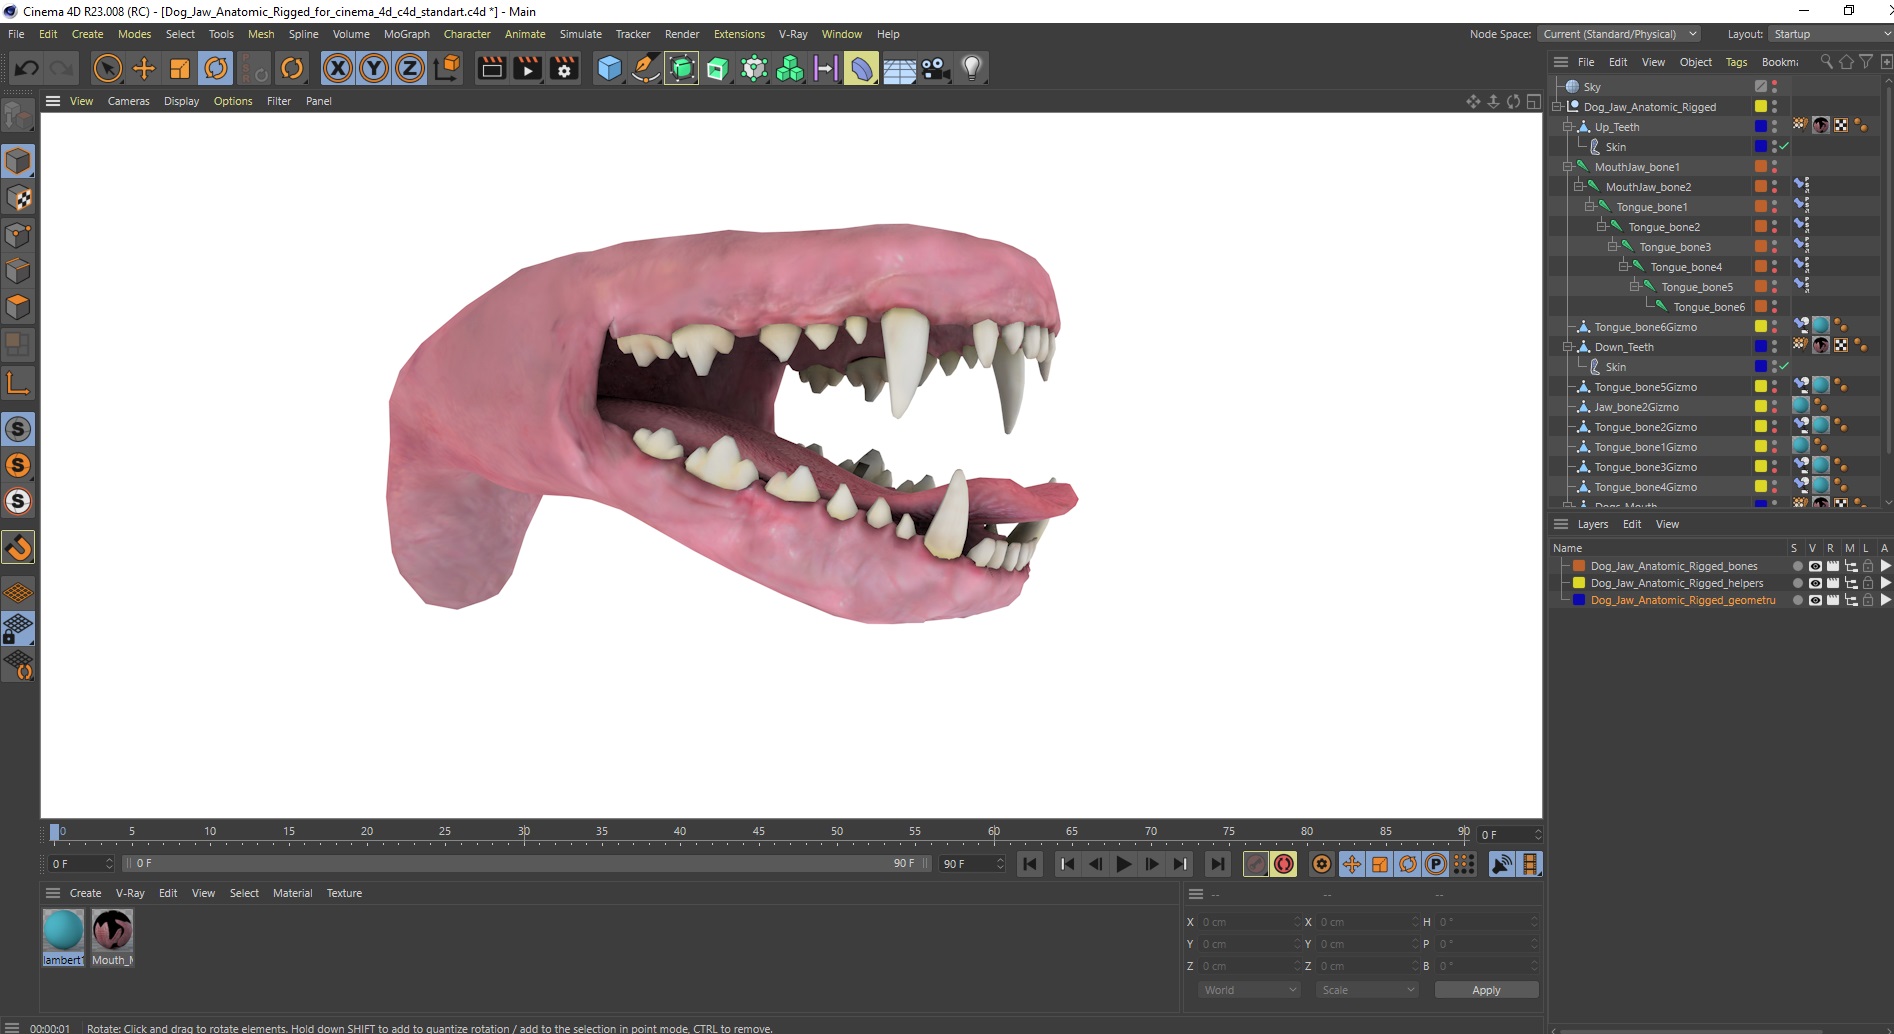Open the V-Ray menu
Viewport: 1894px width, 1034px height.
(793, 34)
